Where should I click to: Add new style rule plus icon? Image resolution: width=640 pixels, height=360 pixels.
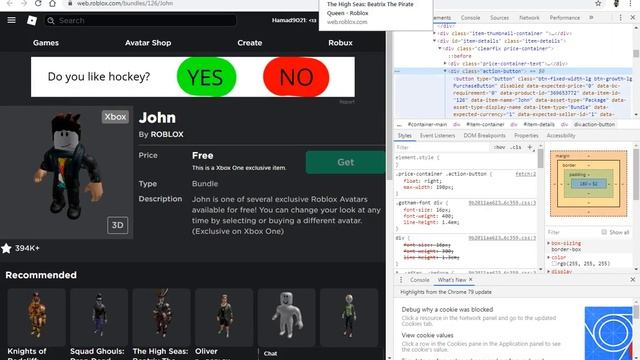point(530,147)
